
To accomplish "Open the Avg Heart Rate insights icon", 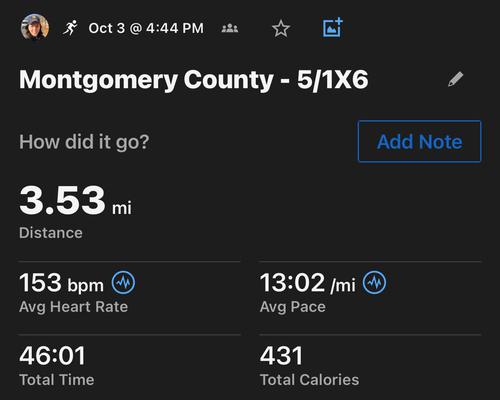I will (123, 283).
